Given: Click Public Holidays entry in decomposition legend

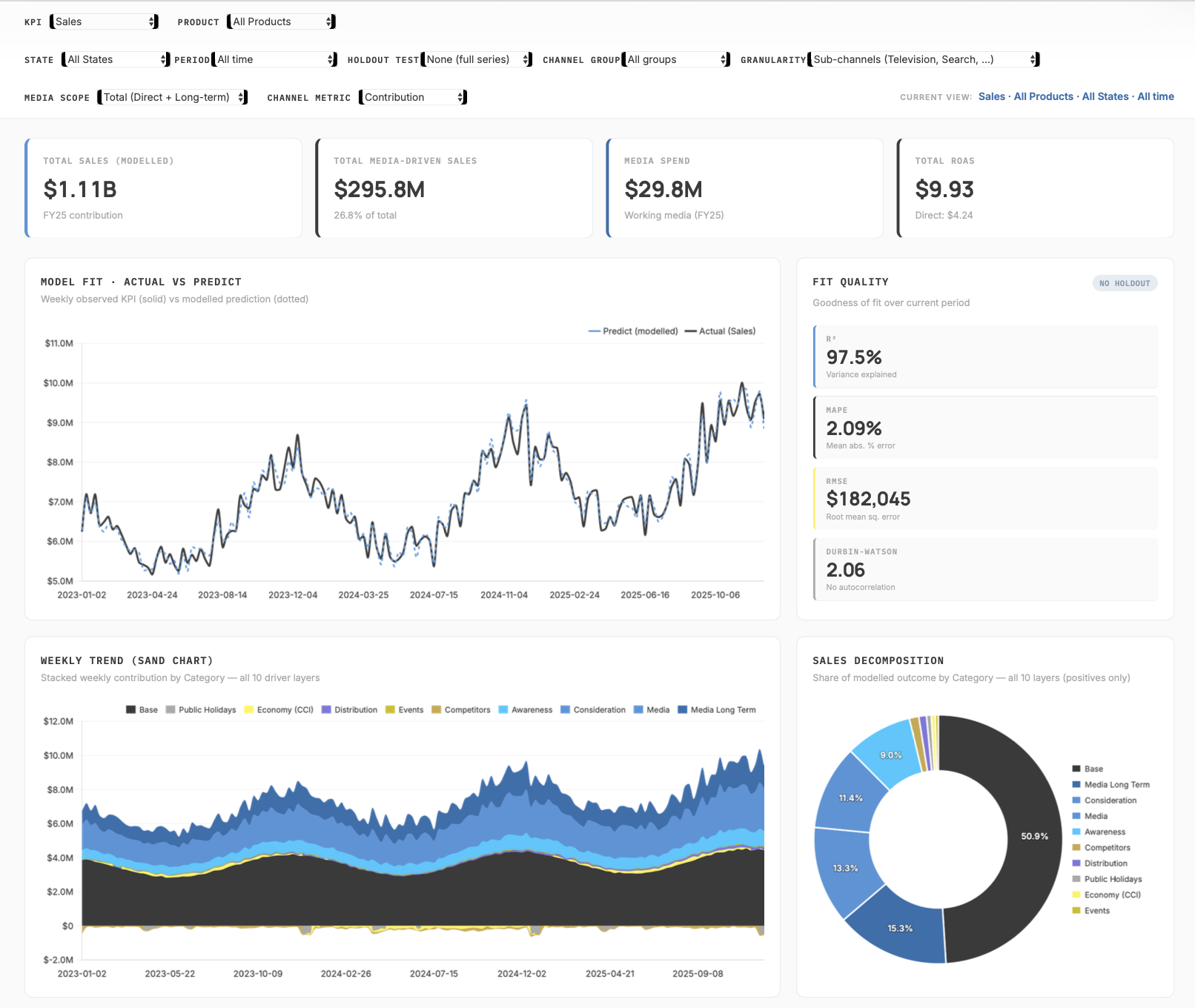Looking at the screenshot, I should (x=1107, y=879).
